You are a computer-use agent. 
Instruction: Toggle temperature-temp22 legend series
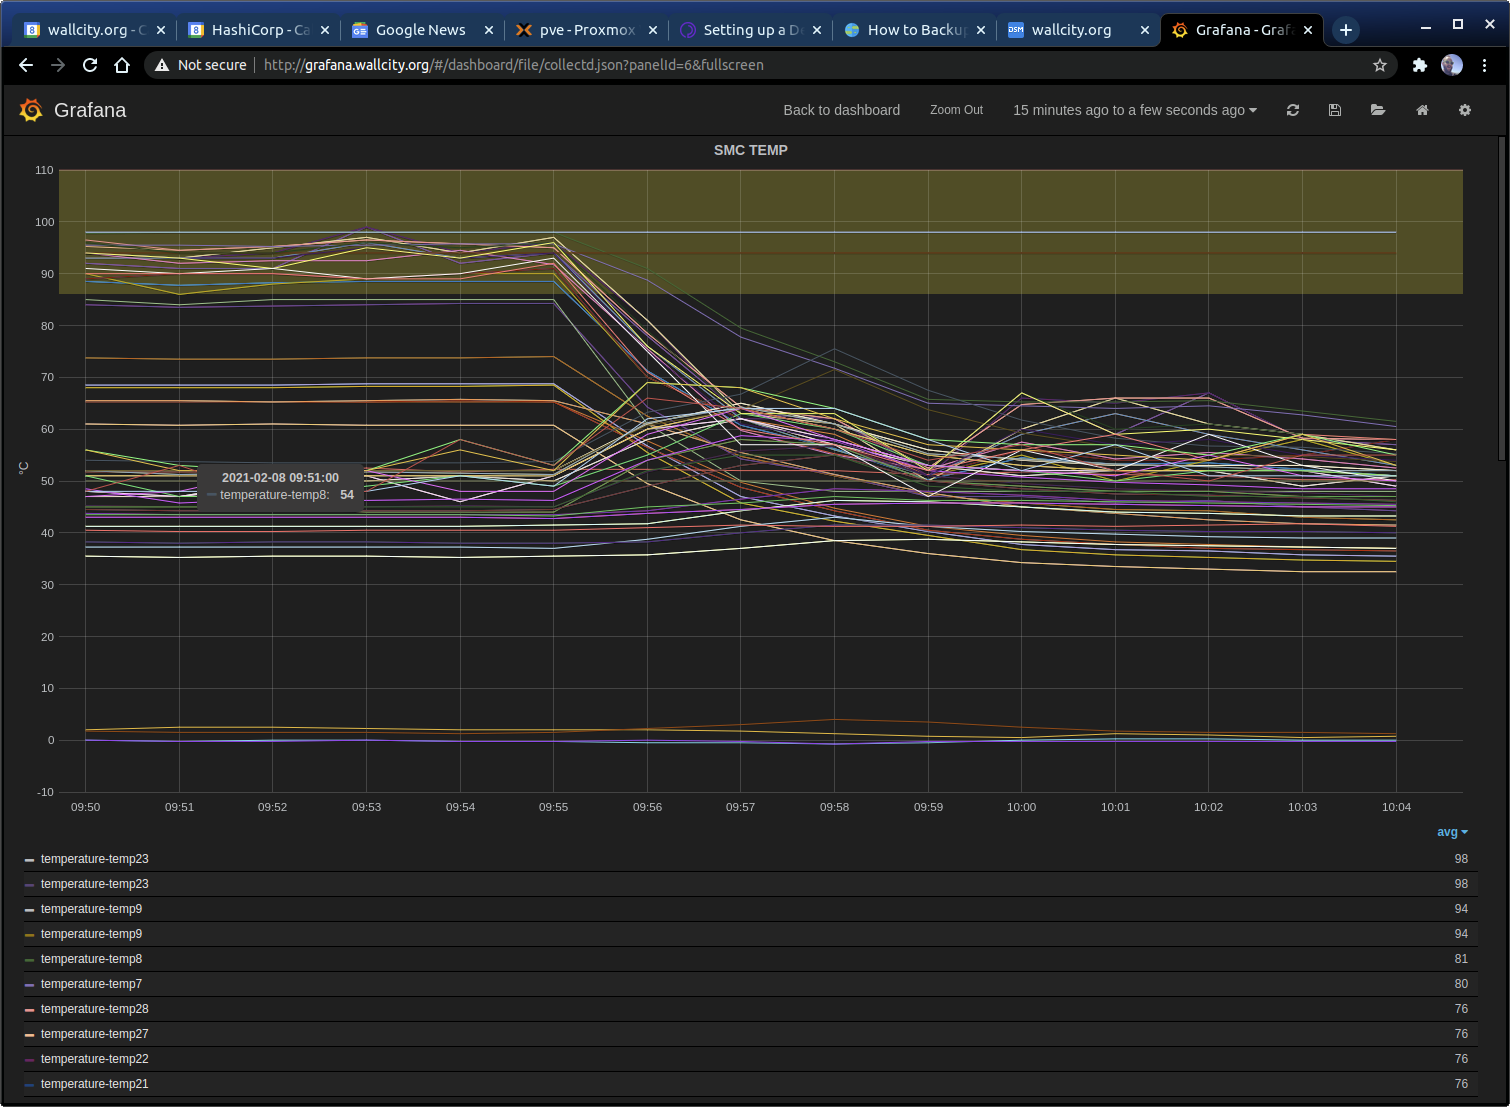94,1059
